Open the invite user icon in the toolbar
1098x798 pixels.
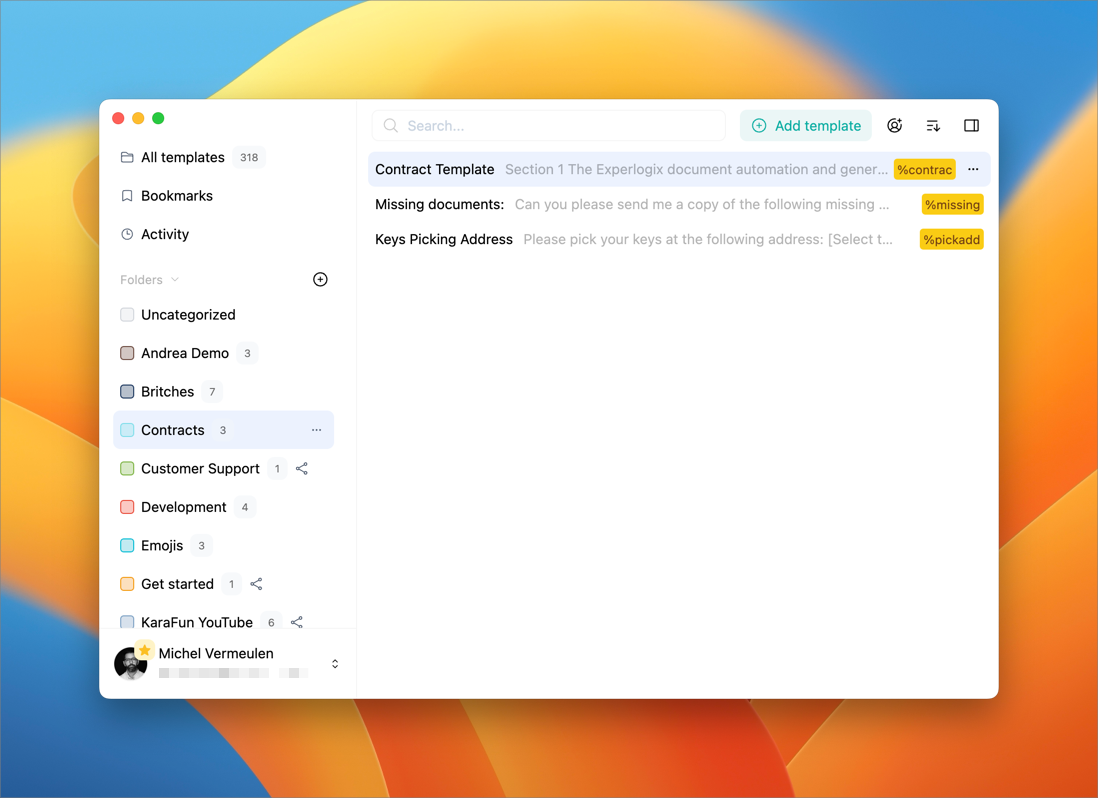pyautogui.click(x=894, y=125)
